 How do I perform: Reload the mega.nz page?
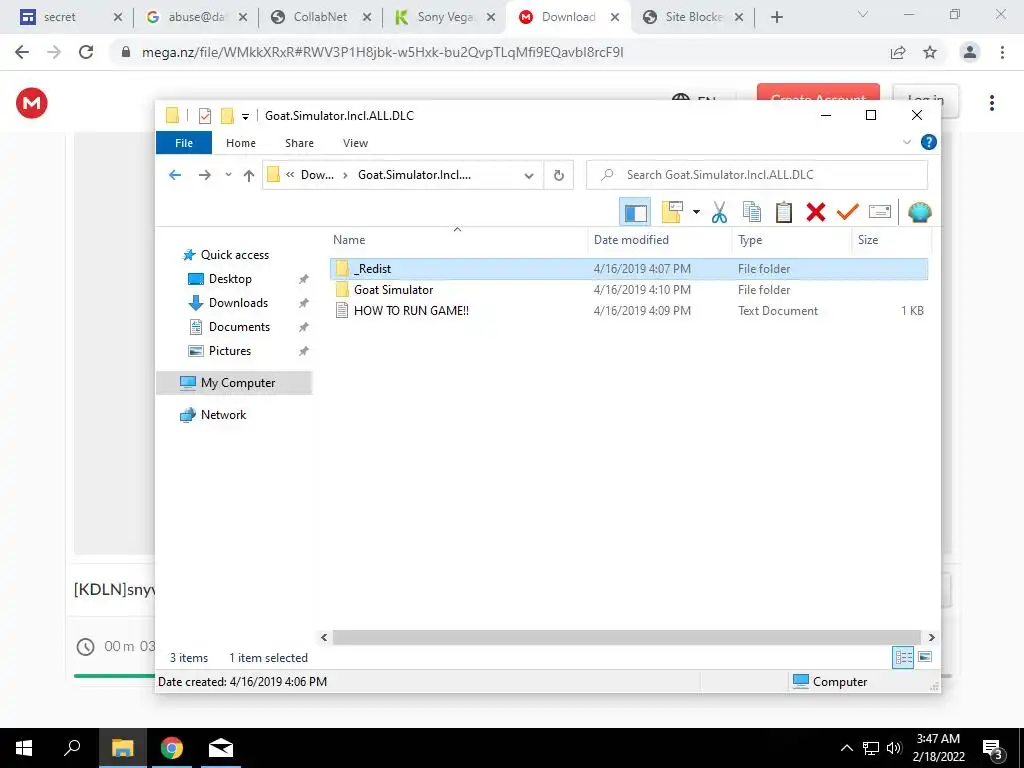coord(86,52)
